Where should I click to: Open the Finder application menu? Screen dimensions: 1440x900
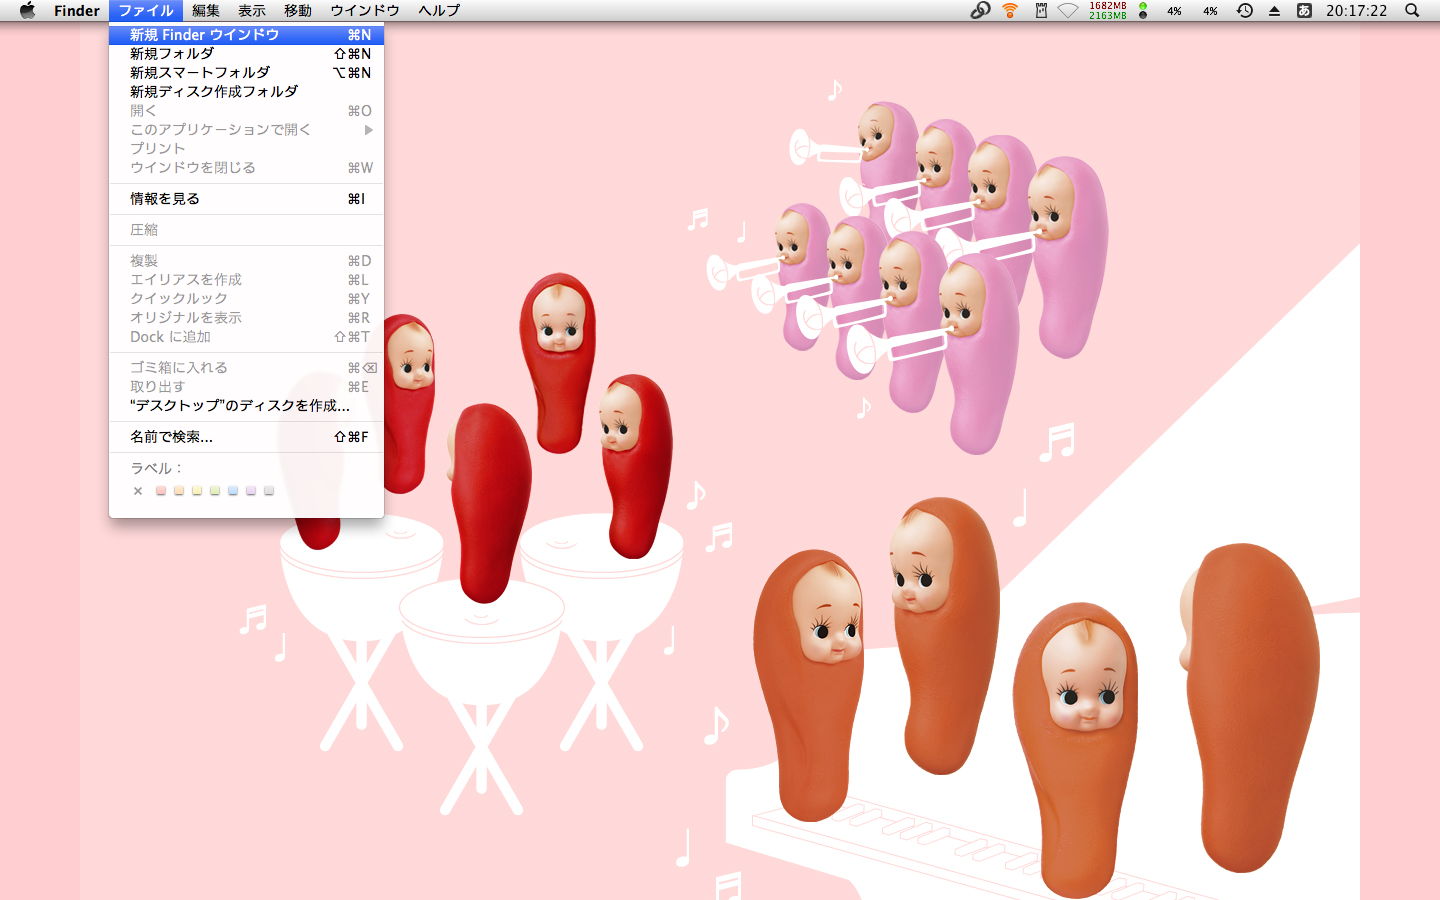pos(77,10)
